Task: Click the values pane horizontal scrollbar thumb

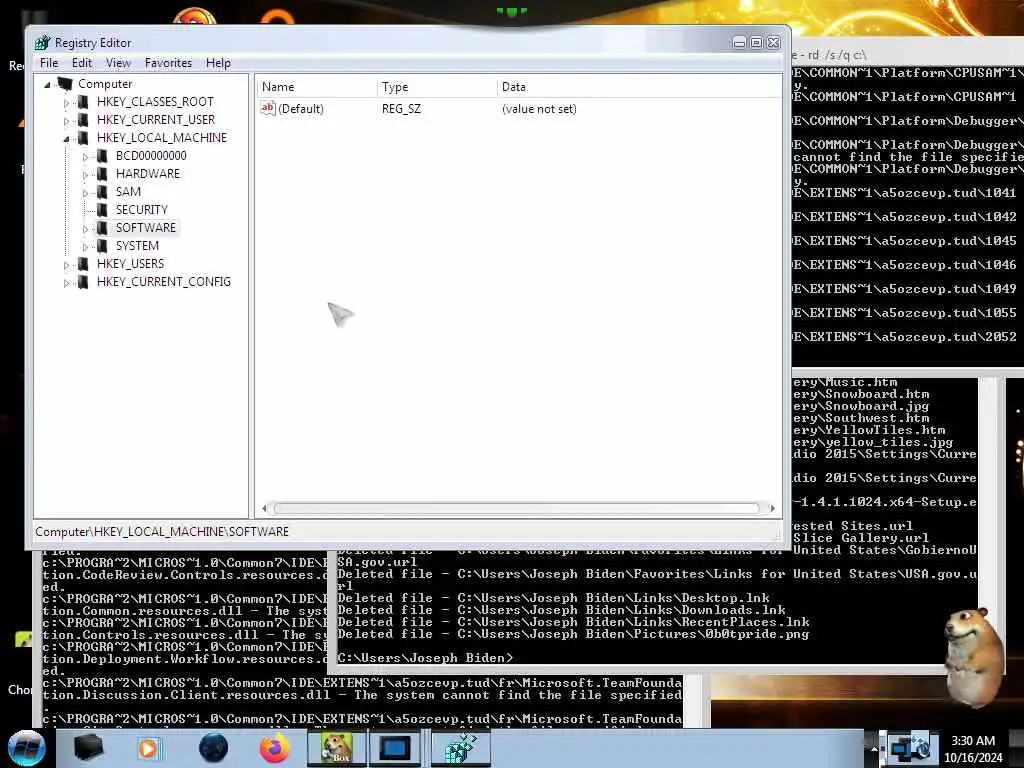Action: (517, 508)
